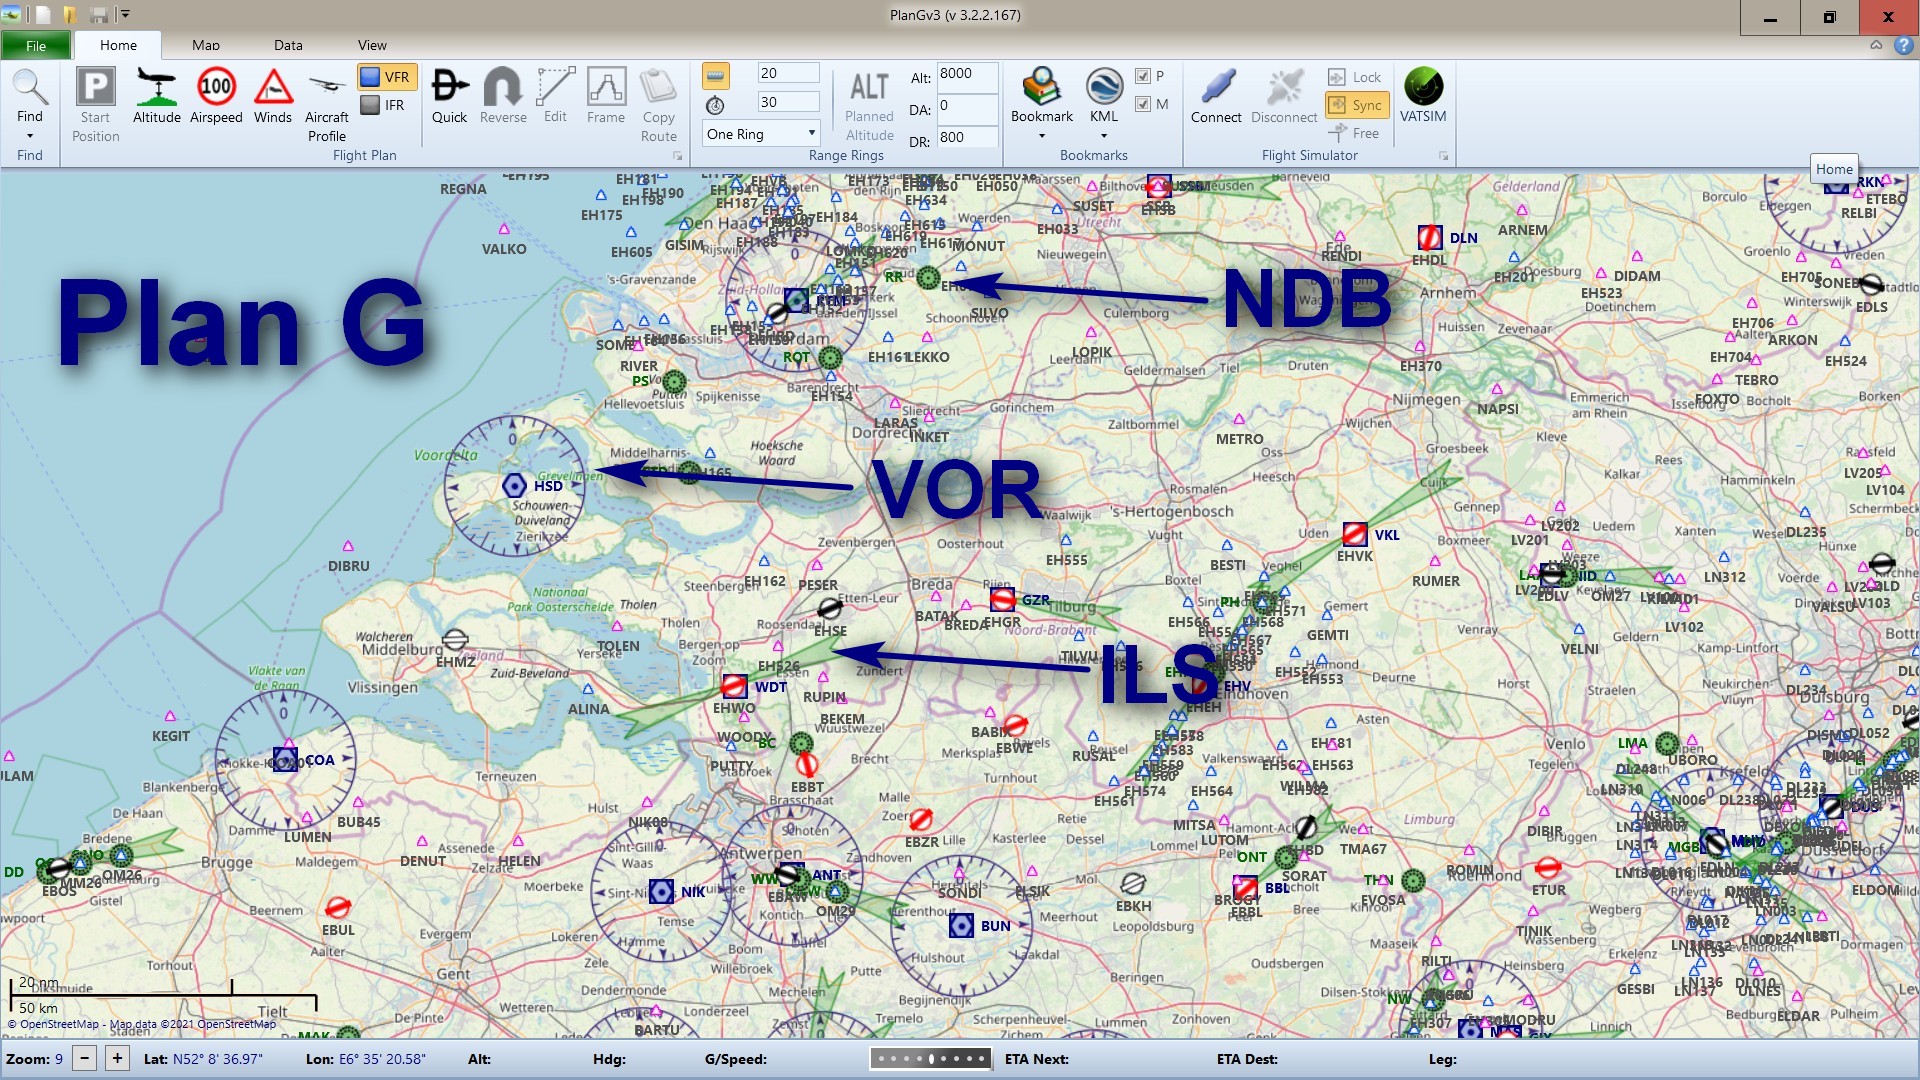The width and height of the screenshot is (1920, 1080).
Task: Switch to the Map ribbon tab
Action: click(x=204, y=45)
